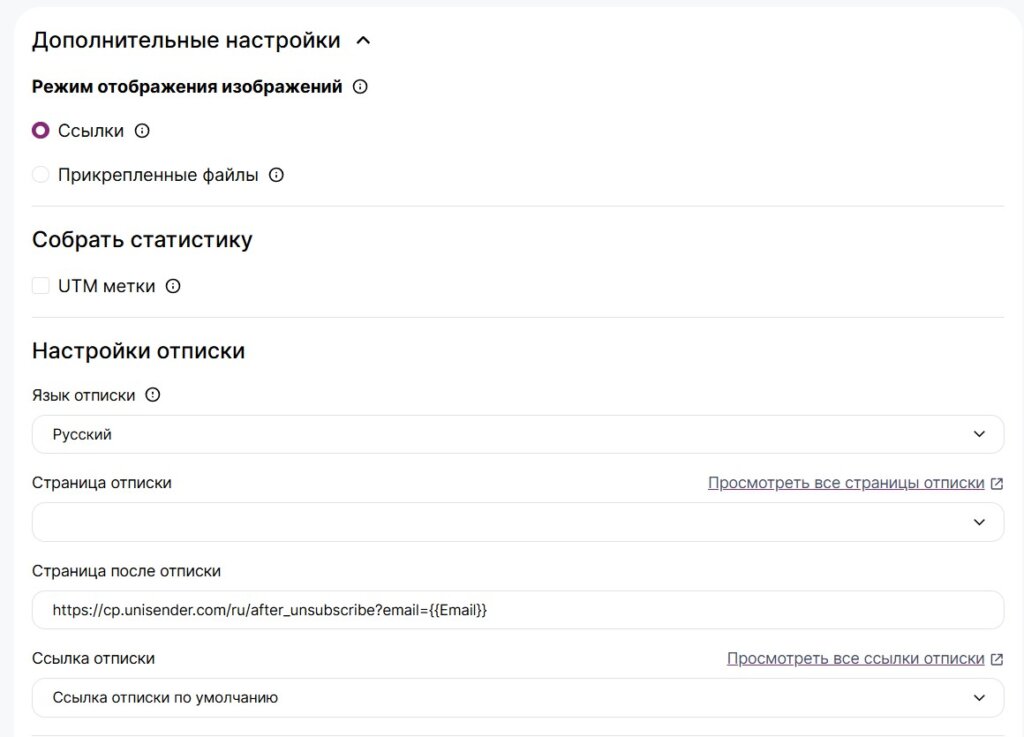Click external-link icon after Просмотреть все страницы отписки
Screen dimensions: 1024x737
point(997,484)
